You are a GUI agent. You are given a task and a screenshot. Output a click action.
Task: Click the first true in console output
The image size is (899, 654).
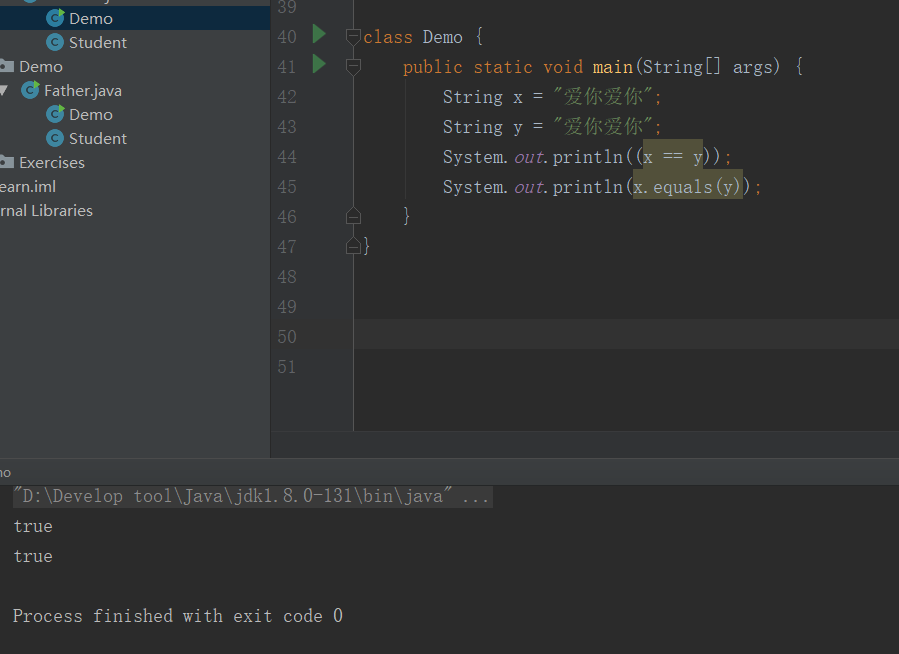[33, 526]
